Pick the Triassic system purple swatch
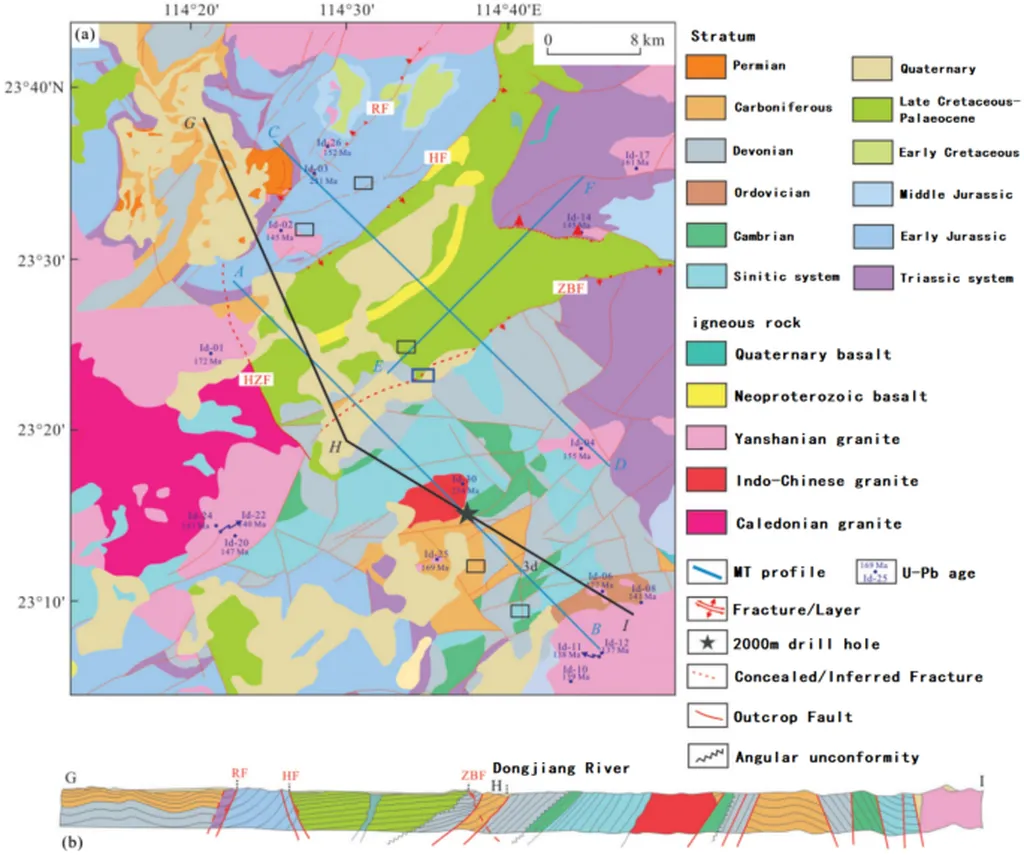1024x855 pixels. coord(869,277)
